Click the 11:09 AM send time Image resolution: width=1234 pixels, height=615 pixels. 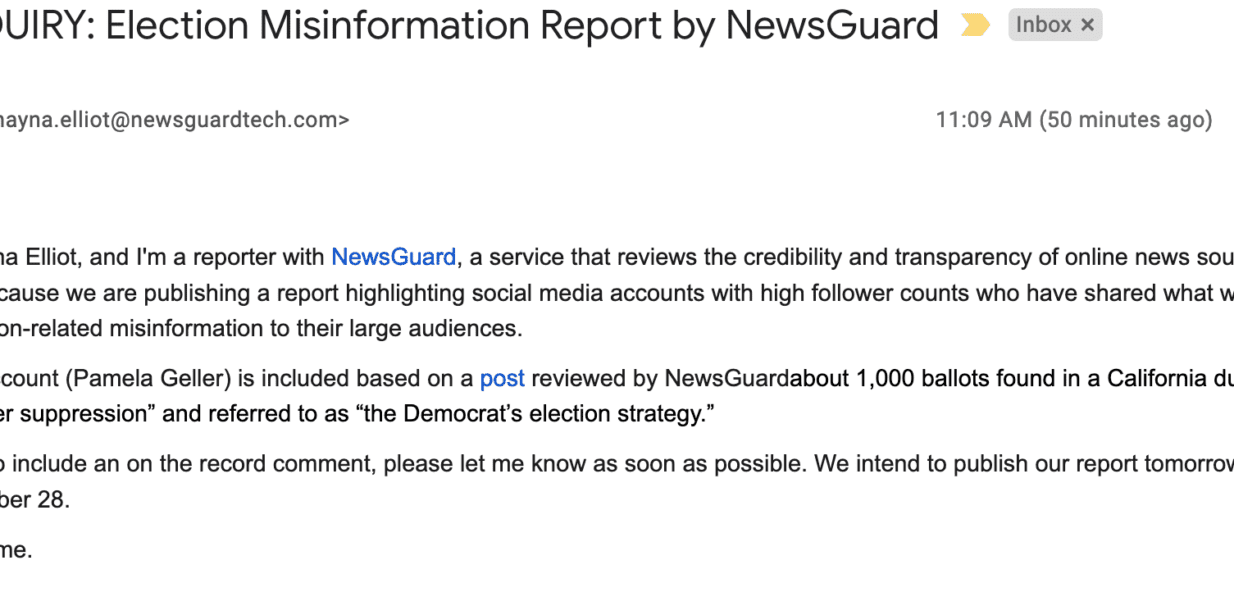[983, 120]
